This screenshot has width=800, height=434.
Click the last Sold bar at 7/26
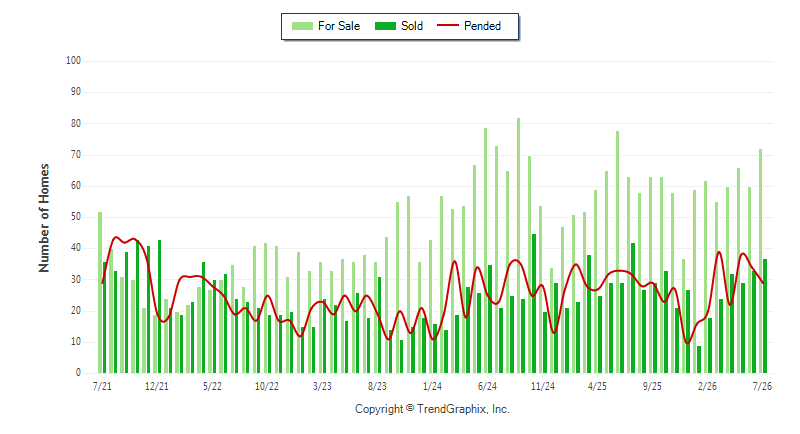coord(765,316)
